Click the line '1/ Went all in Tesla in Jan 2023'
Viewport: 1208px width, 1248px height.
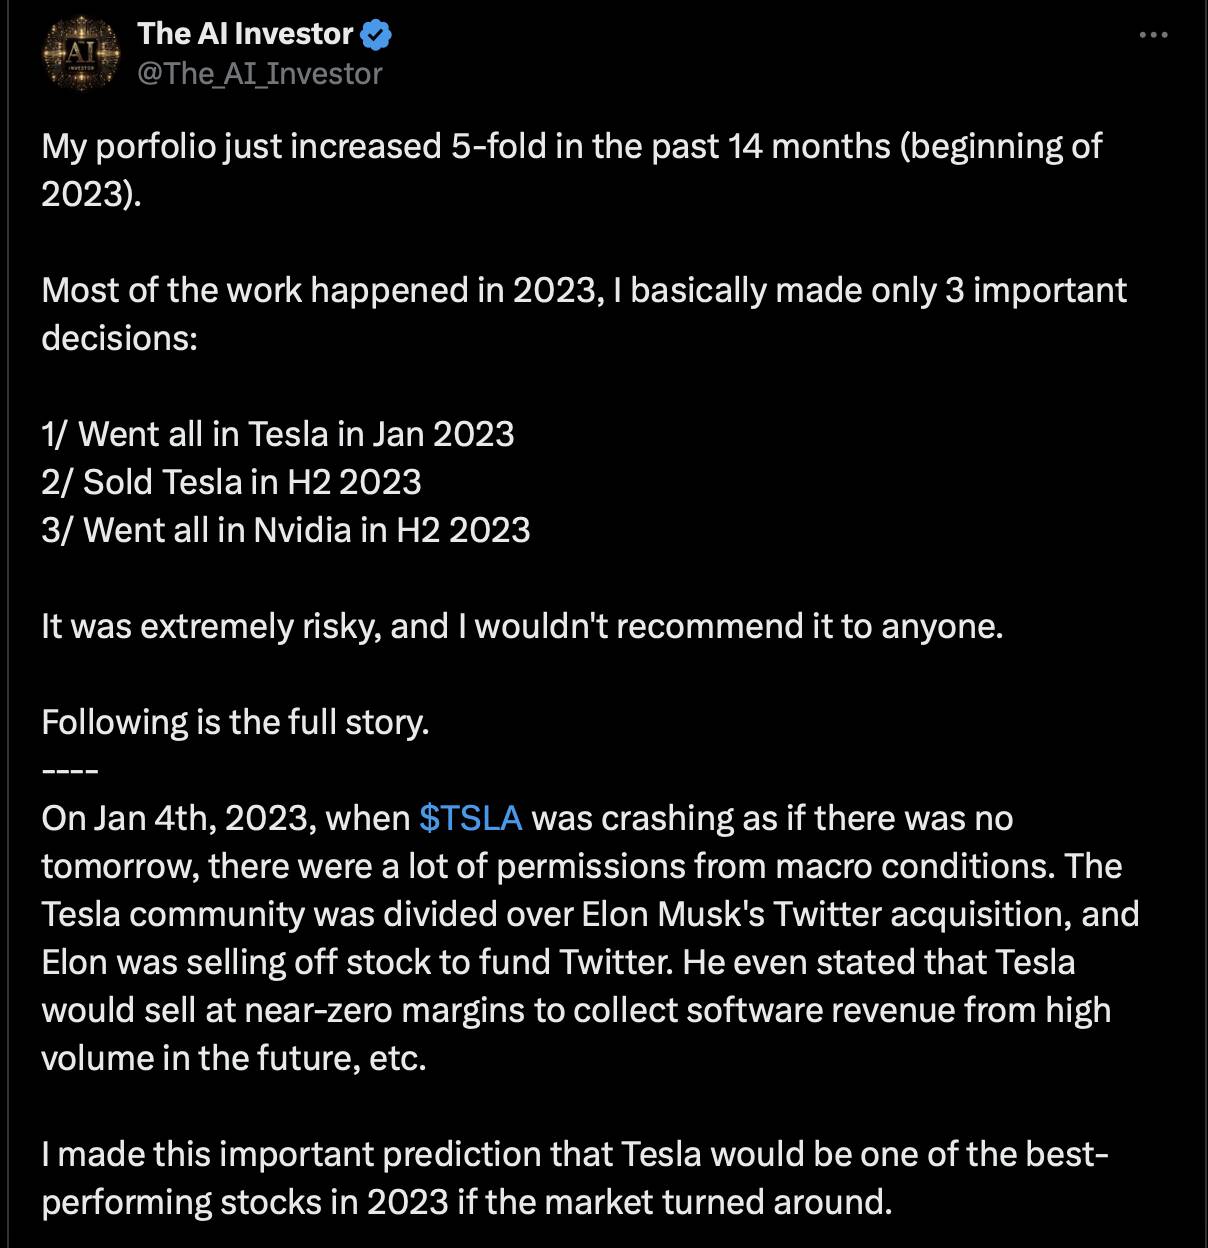point(278,434)
